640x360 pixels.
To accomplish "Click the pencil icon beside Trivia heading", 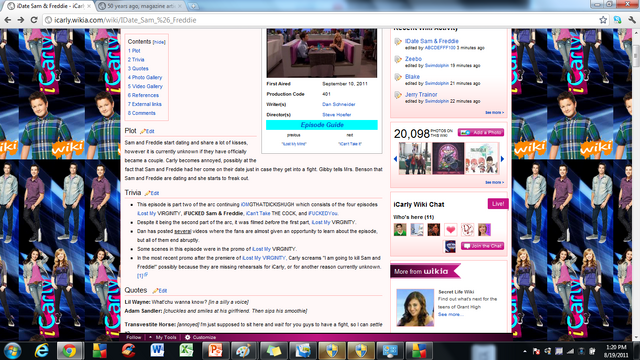I will pos(147,193).
